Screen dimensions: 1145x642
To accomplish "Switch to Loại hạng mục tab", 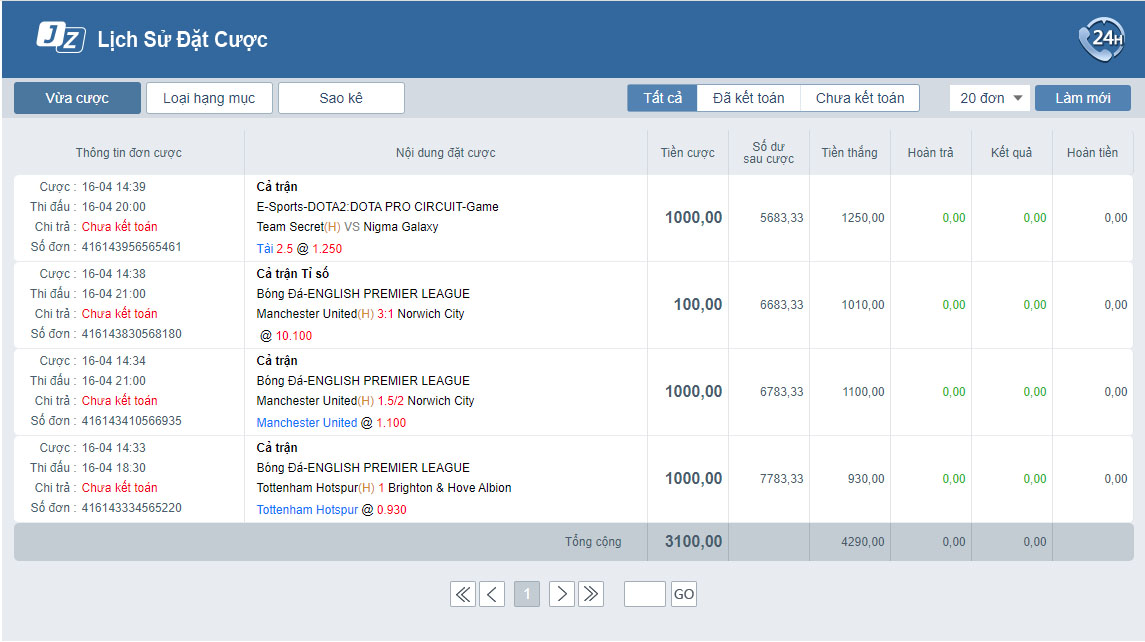I will click(209, 98).
